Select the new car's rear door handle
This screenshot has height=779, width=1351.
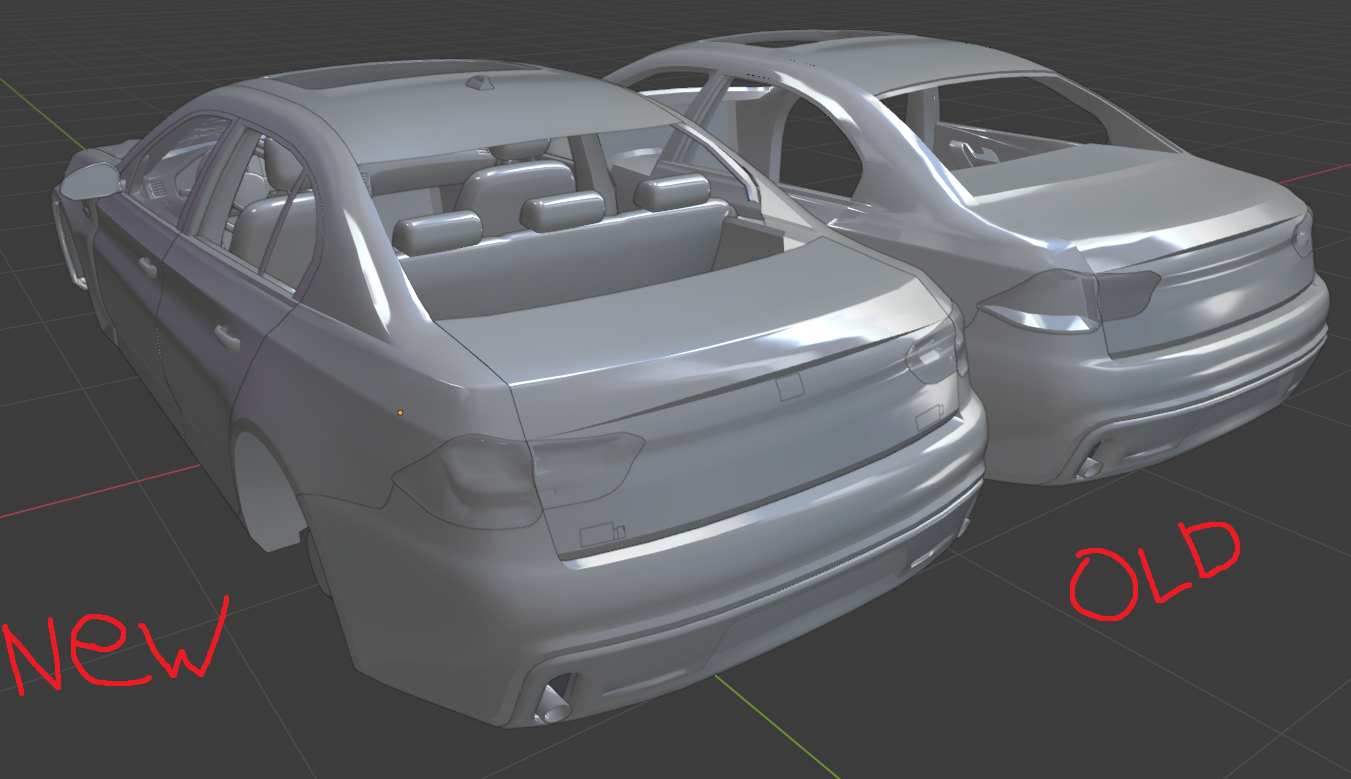227,337
